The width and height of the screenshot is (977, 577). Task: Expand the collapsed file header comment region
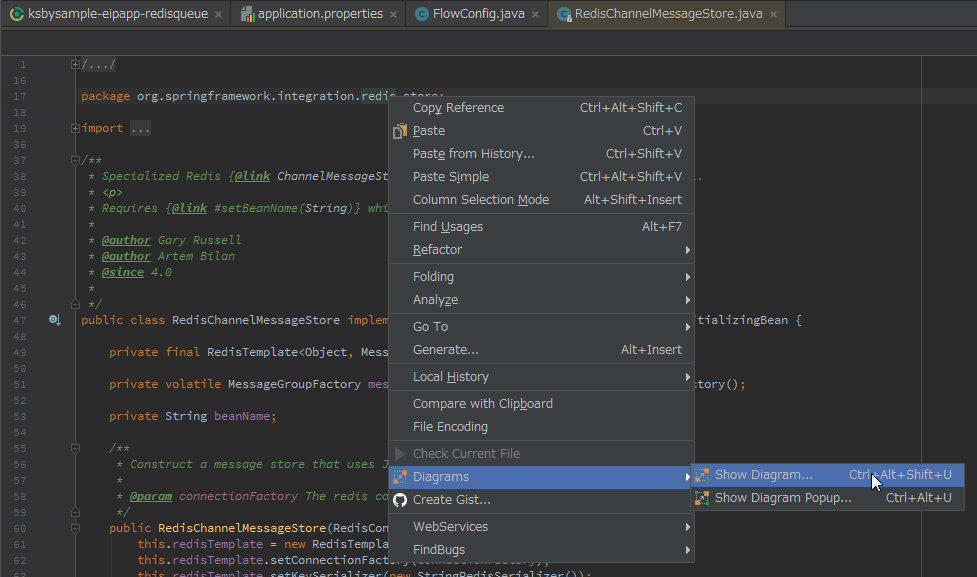click(x=74, y=64)
